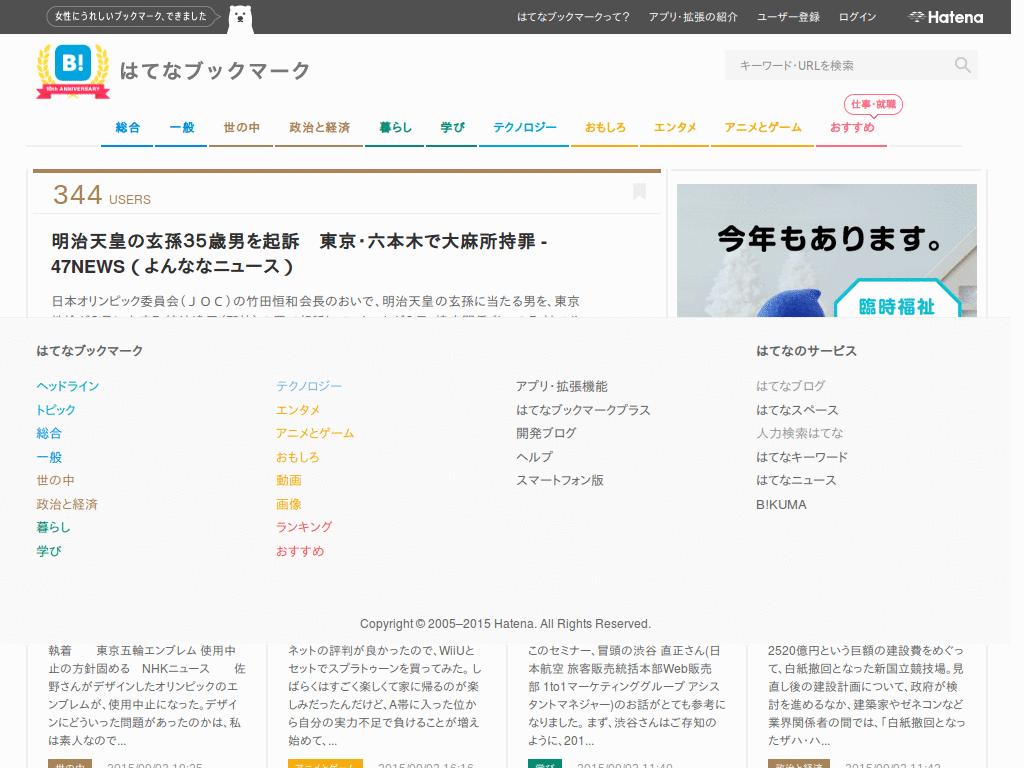Click 世の中 in the footer list
The image size is (1024, 768).
pyautogui.click(x=56, y=480)
